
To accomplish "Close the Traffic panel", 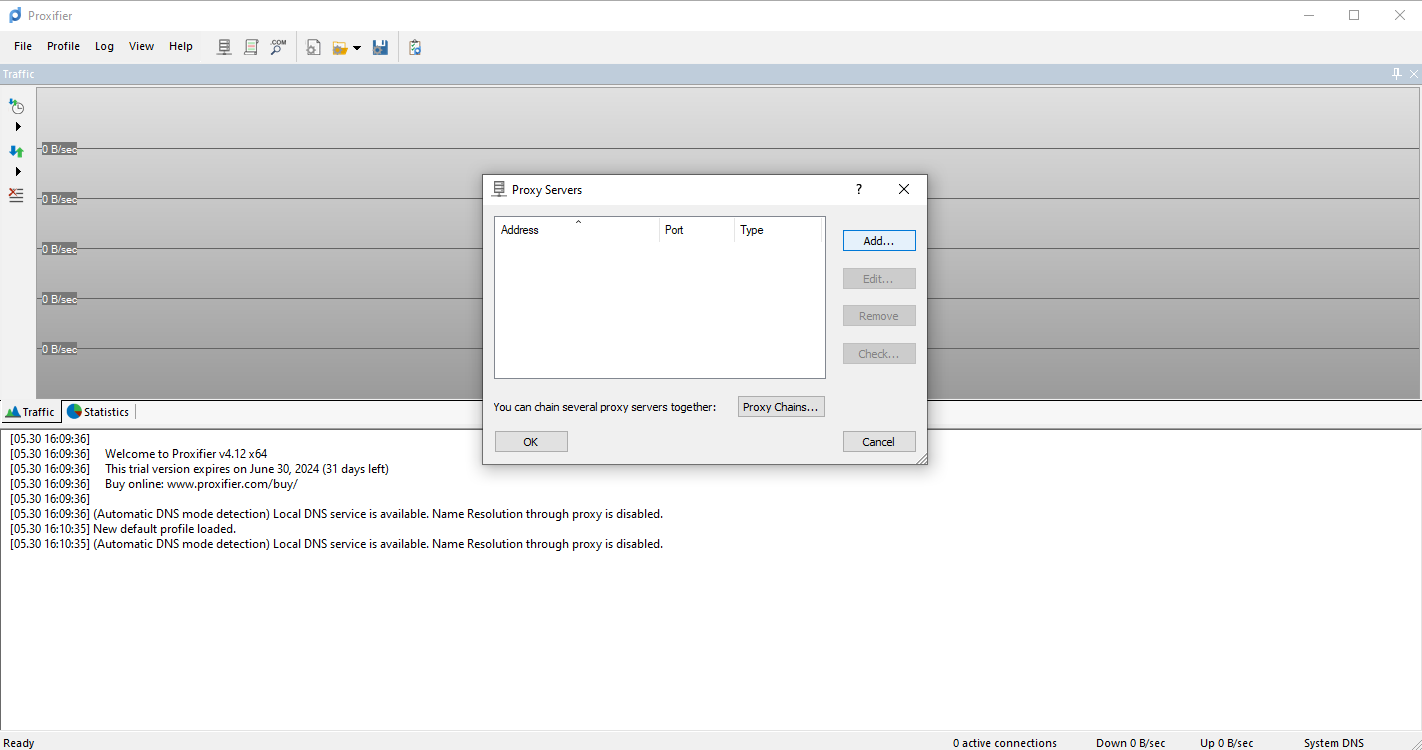I will tap(1414, 74).
